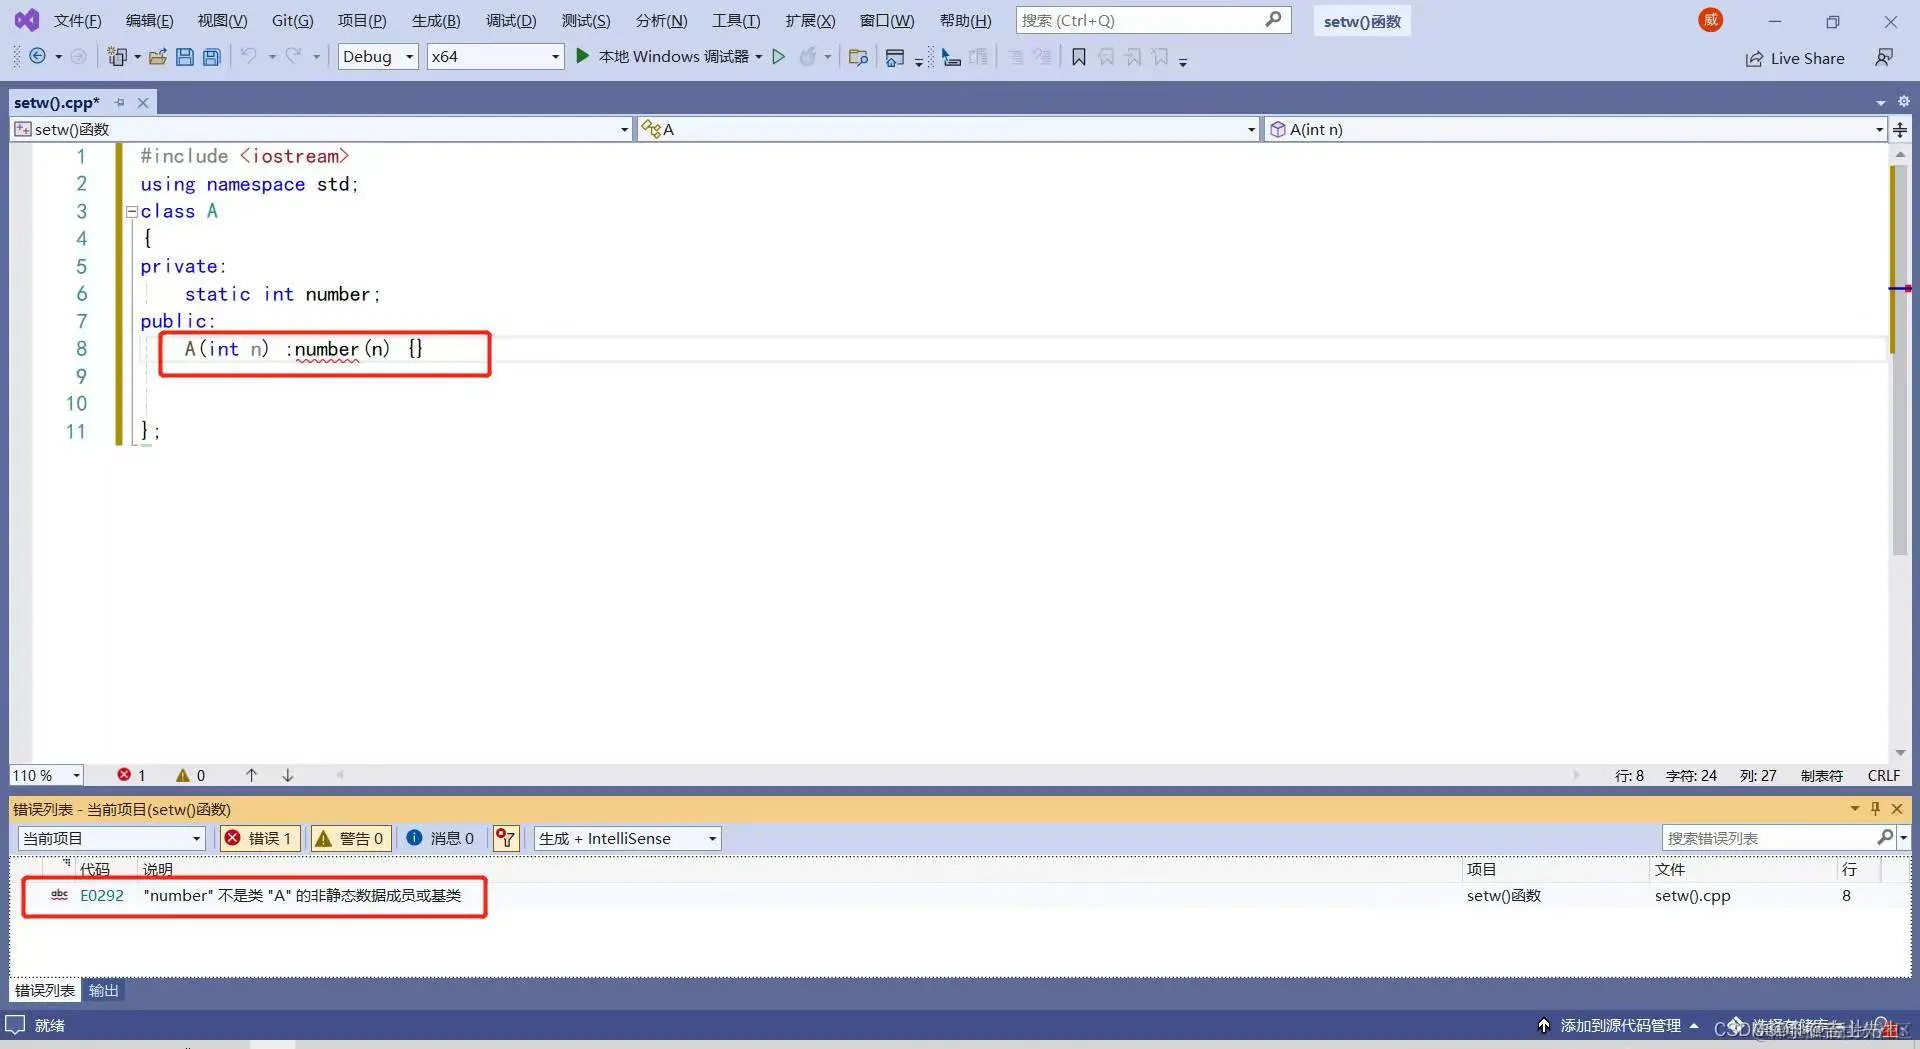Open the 当前项目 scope dropdown

point(111,838)
